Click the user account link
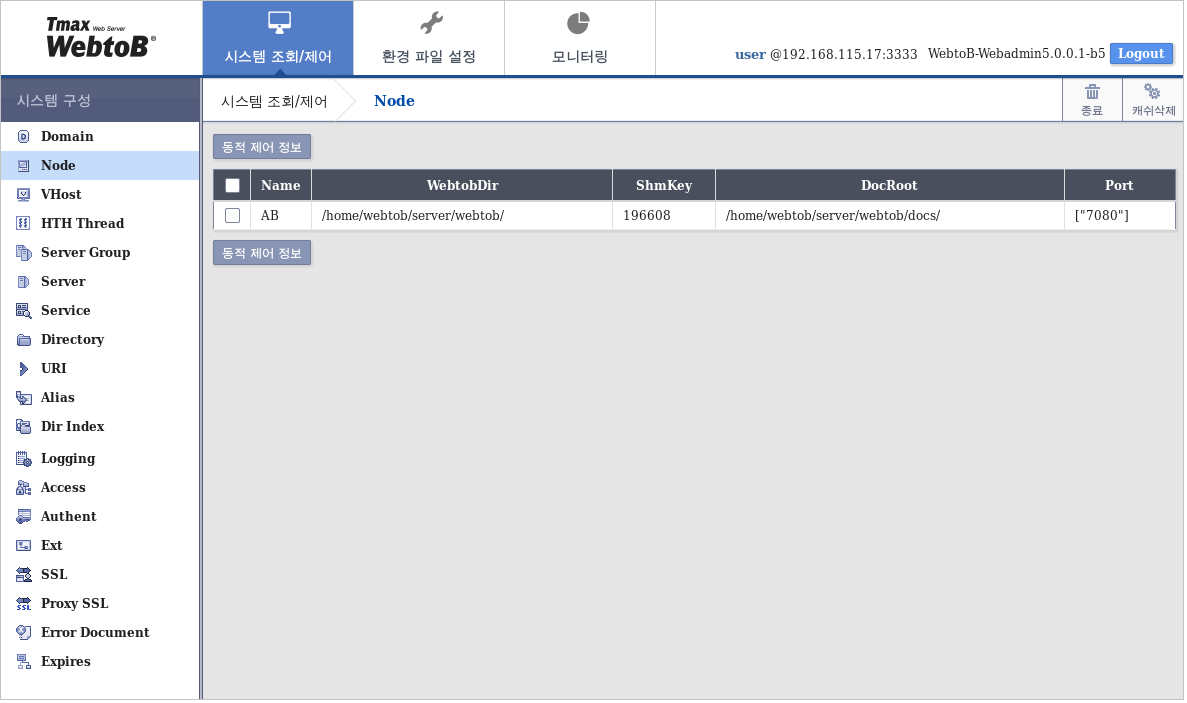The width and height of the screenshot is (1187, 703). [750, 54]
